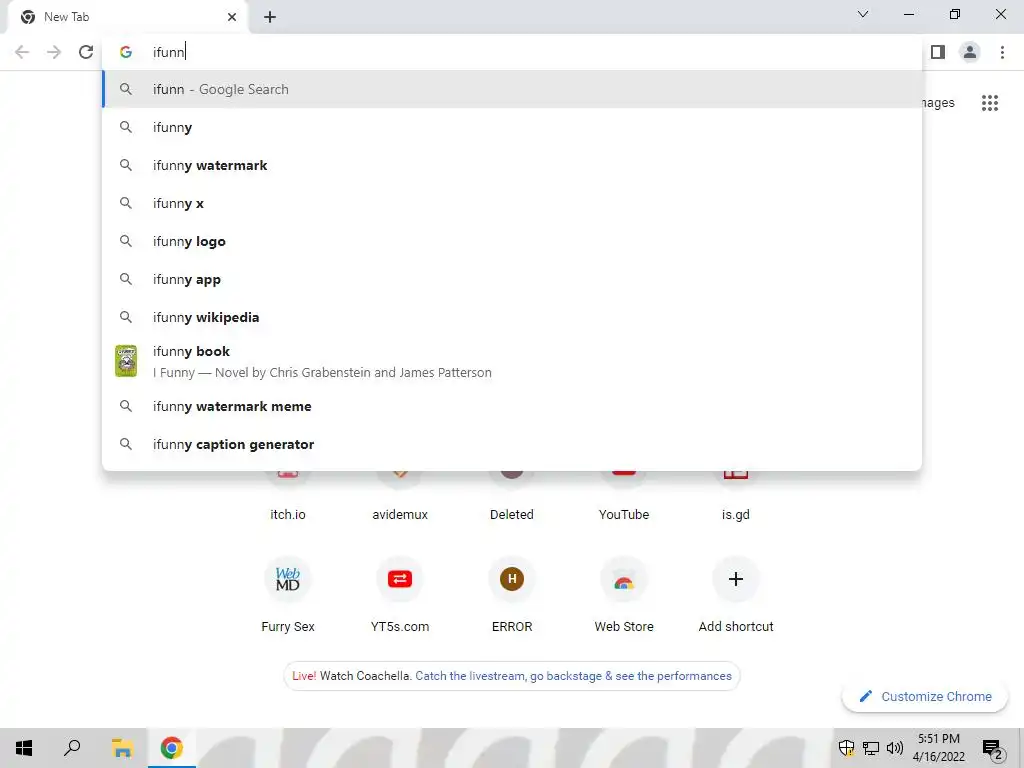Click Customize Chrome button

click(925, 696)
